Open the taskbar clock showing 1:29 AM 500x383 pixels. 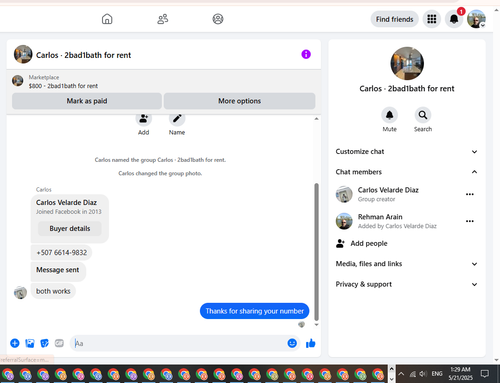(460, 373)
